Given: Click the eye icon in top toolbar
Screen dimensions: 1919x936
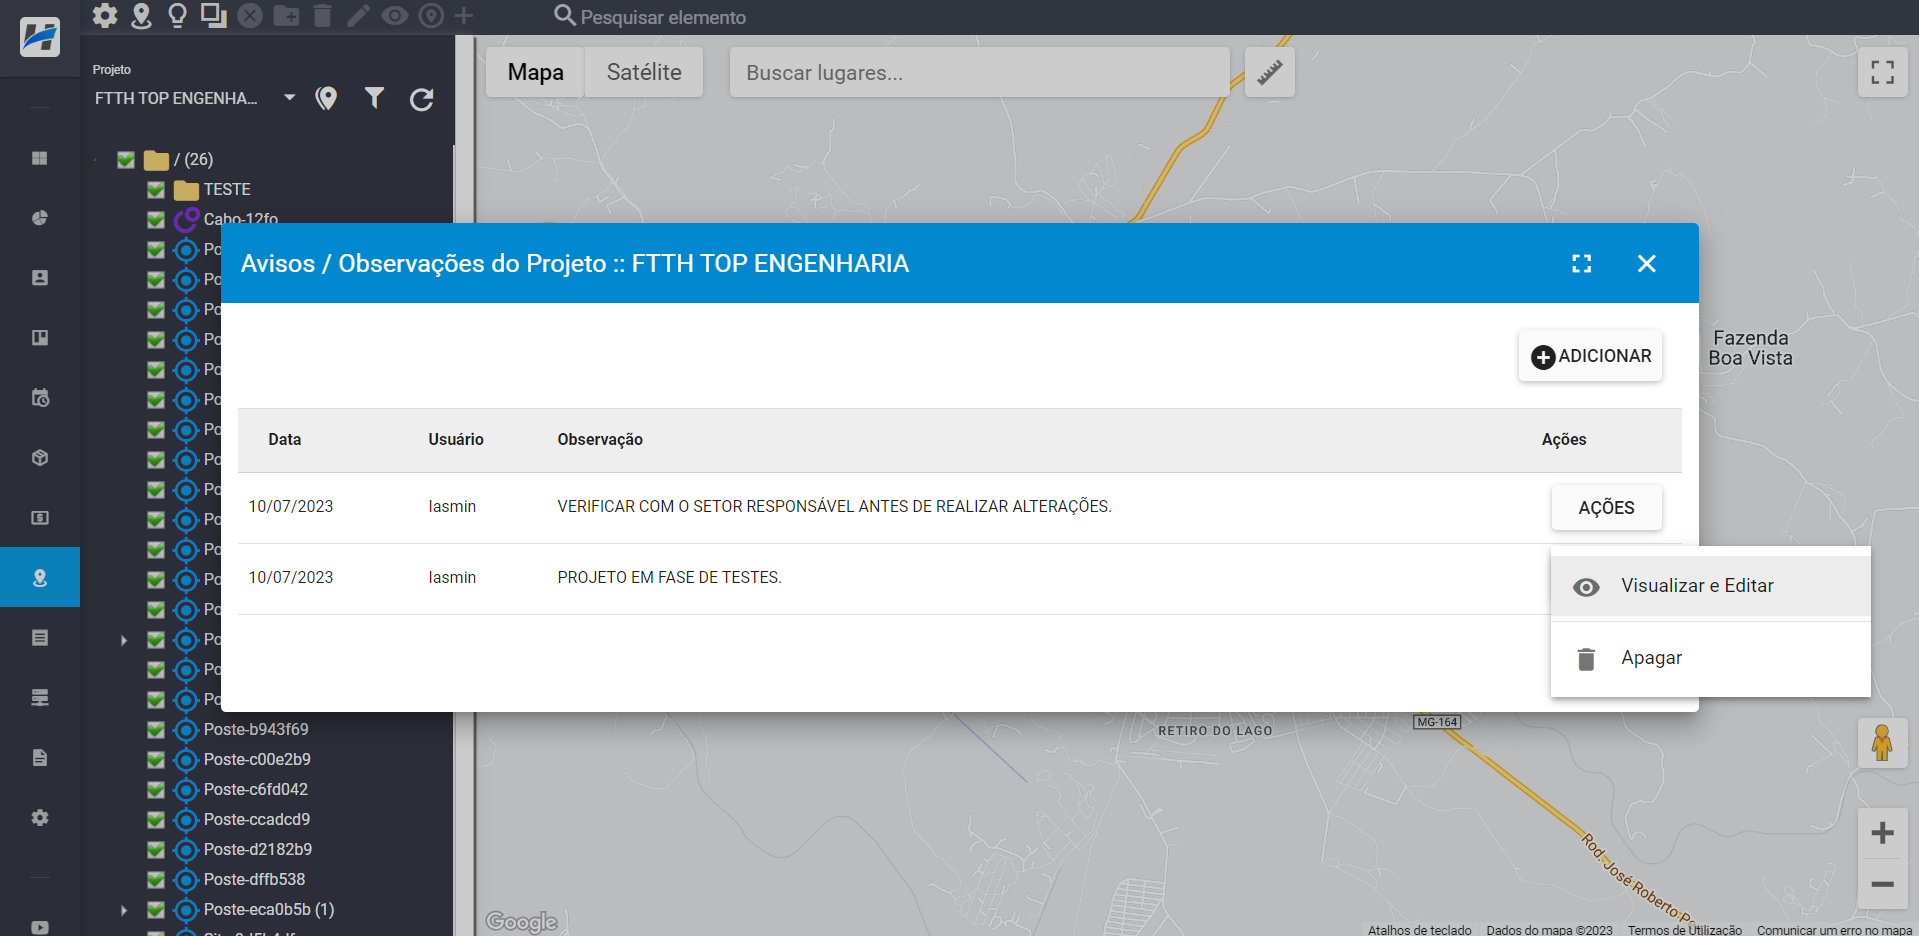Looking at the screenshot, I should tap(395, 16).
